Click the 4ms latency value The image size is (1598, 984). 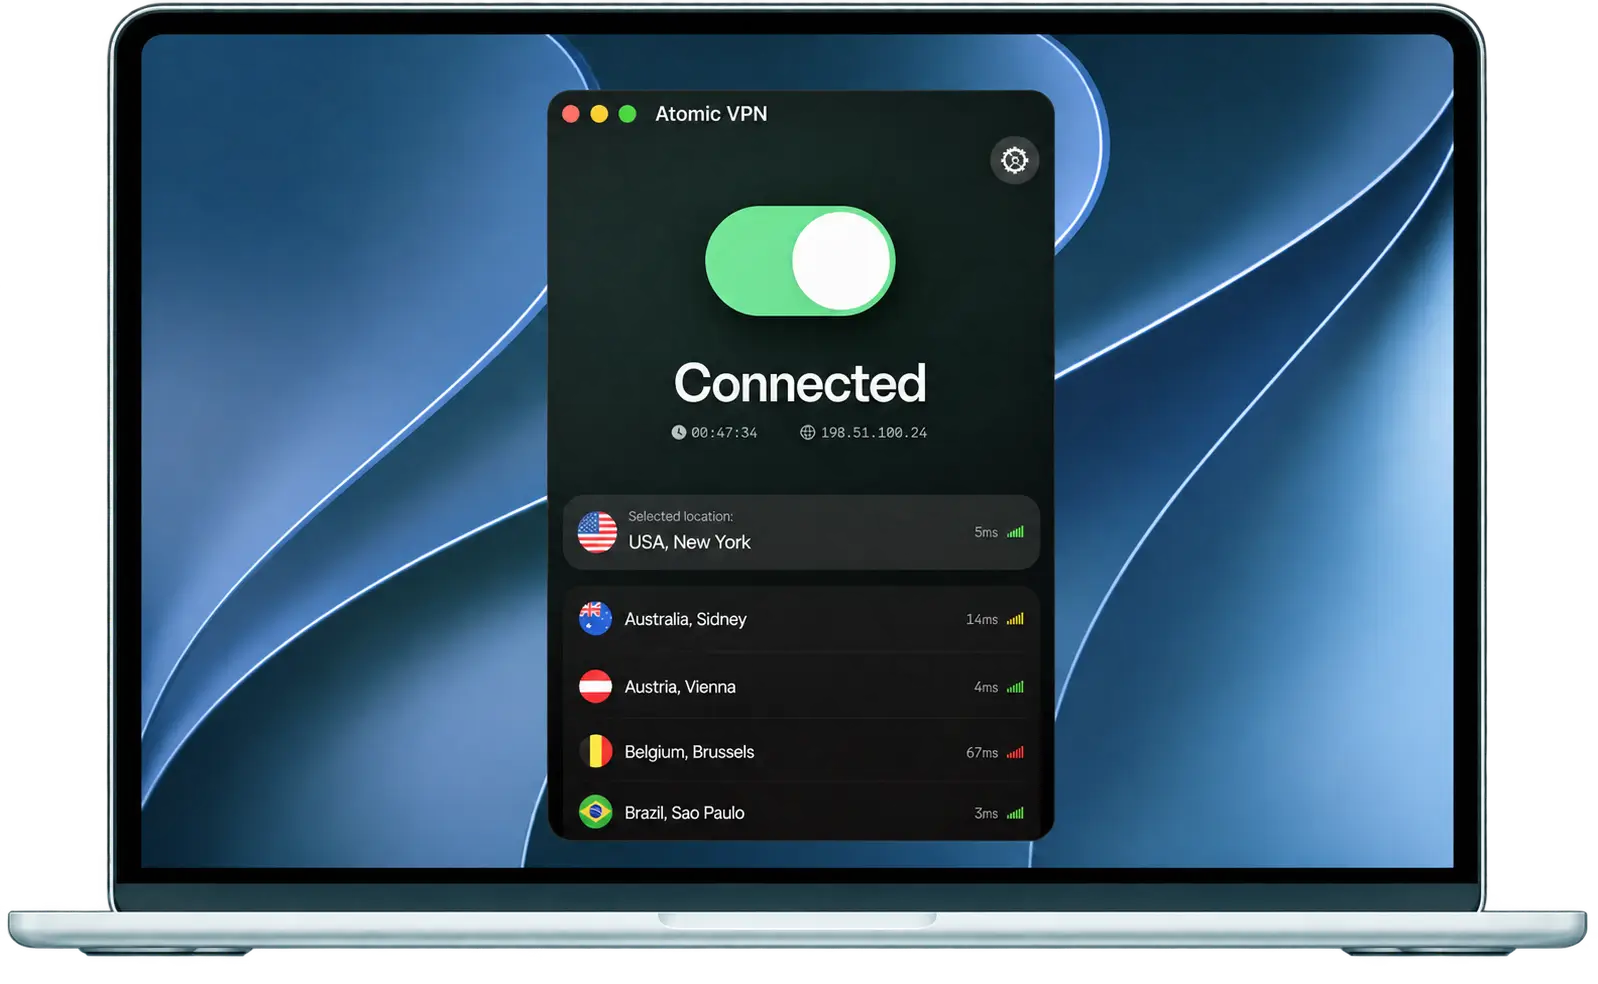(x=986, y=688)
